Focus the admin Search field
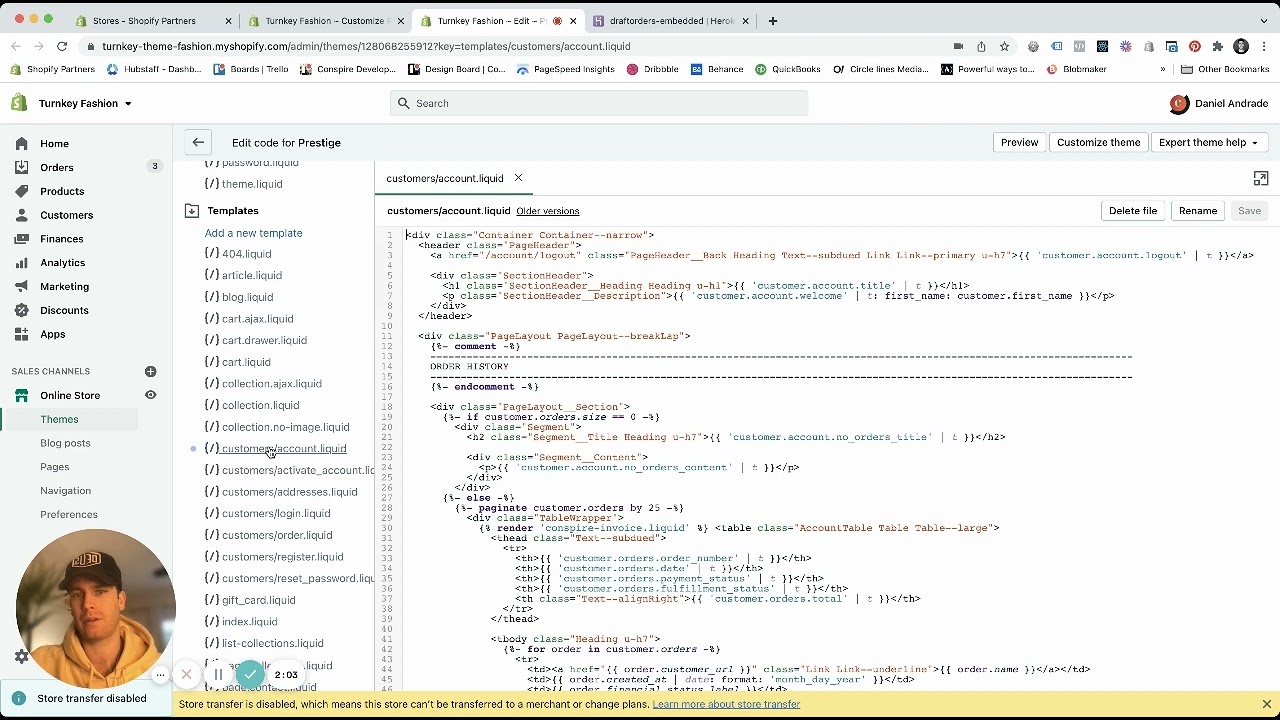The image size is (1280, 720). click(x=598, y=103)
